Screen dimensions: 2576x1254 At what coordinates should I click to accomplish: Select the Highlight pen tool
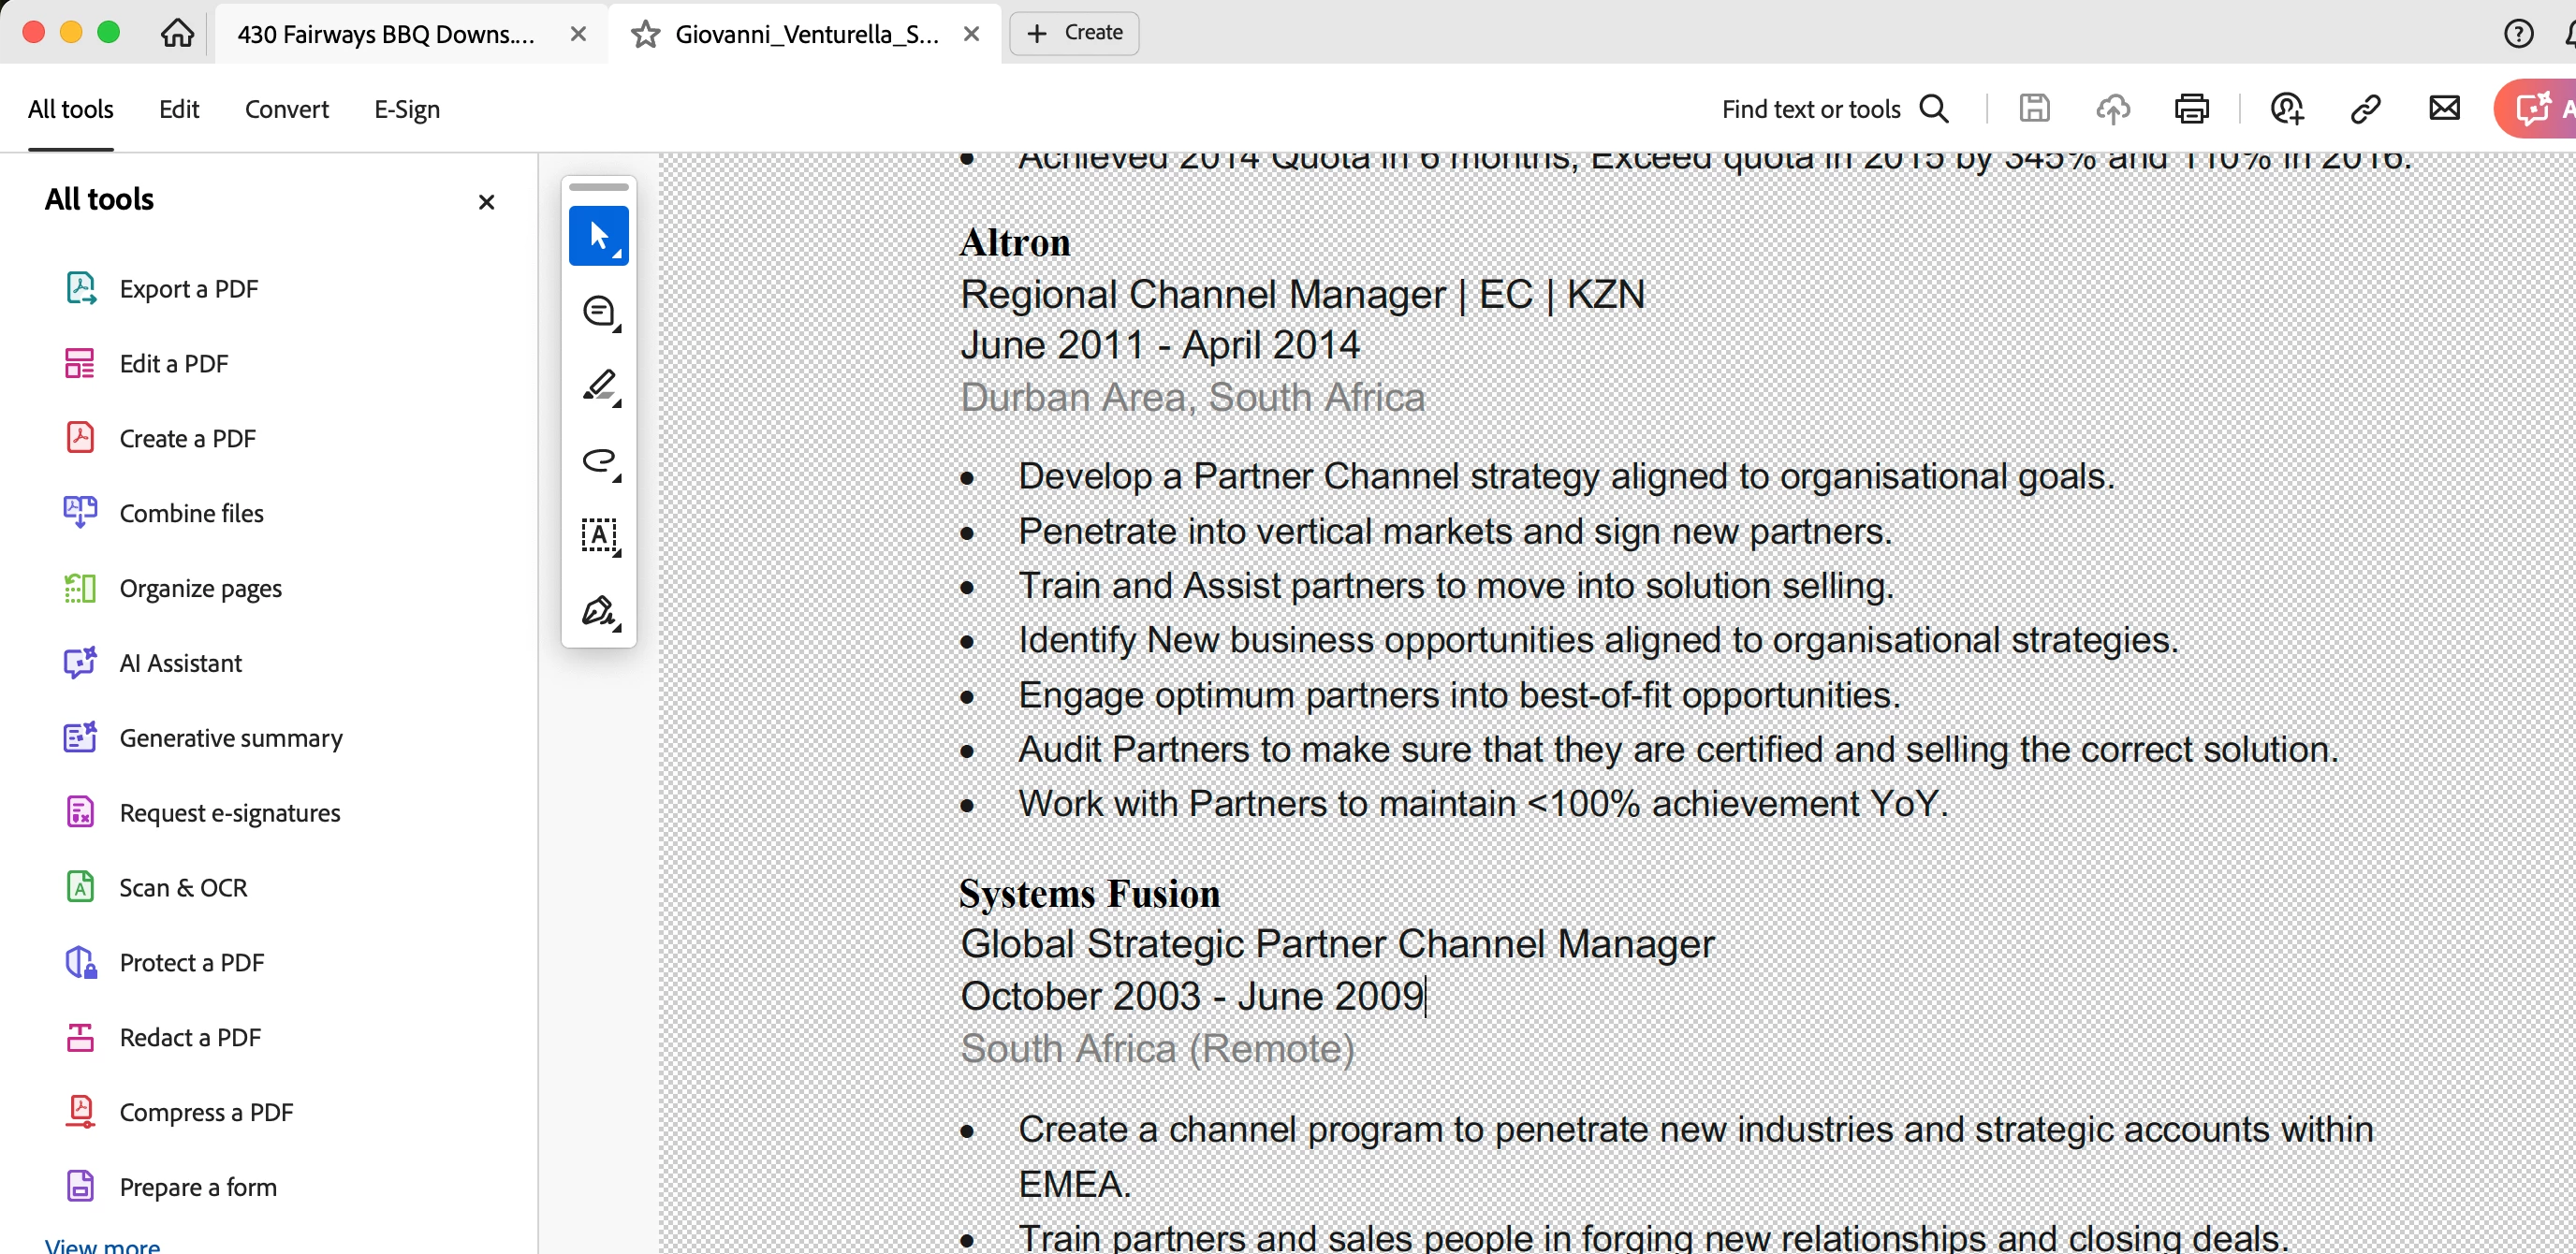tap(598, 386)
